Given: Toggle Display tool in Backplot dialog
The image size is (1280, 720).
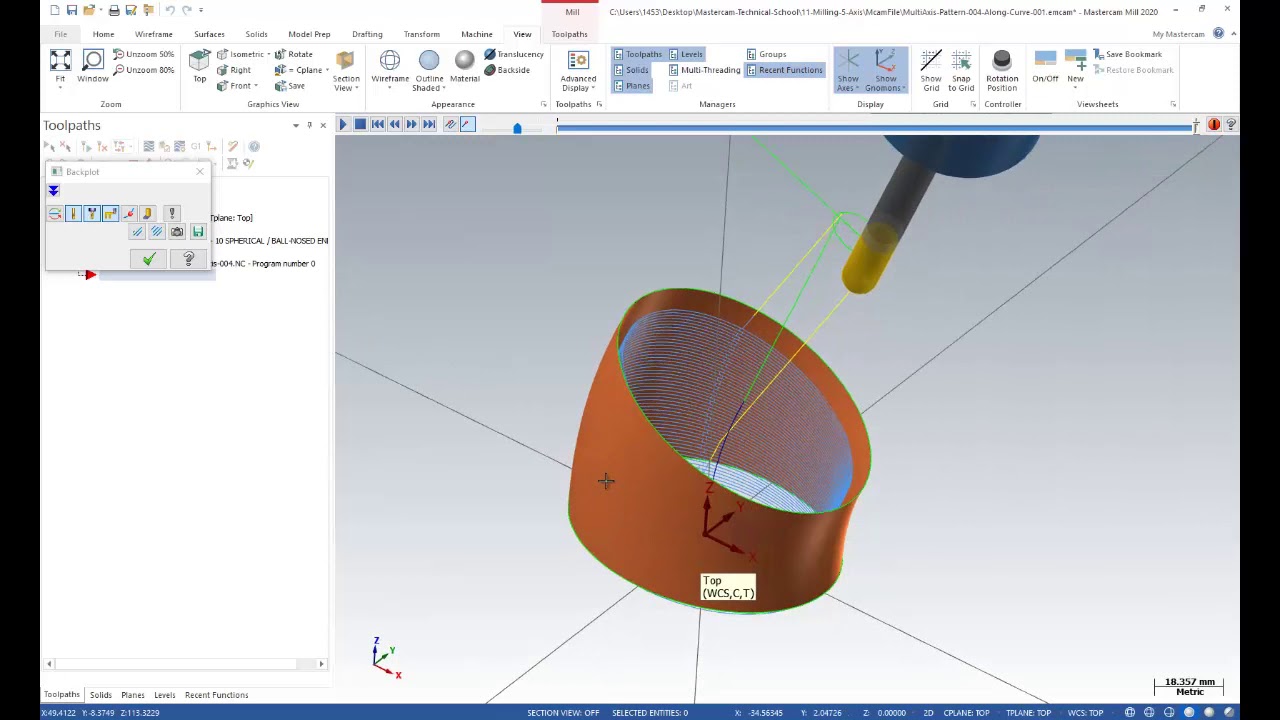Looking at the screenshot, I should [73, 213].
